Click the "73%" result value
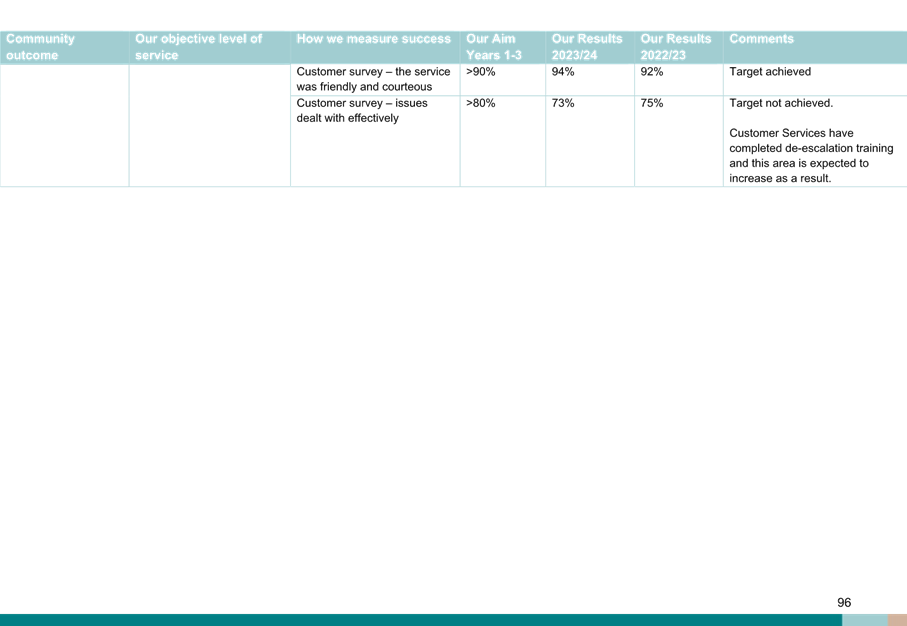Viewport: 907px width, 626px height. tap(563, 103)
